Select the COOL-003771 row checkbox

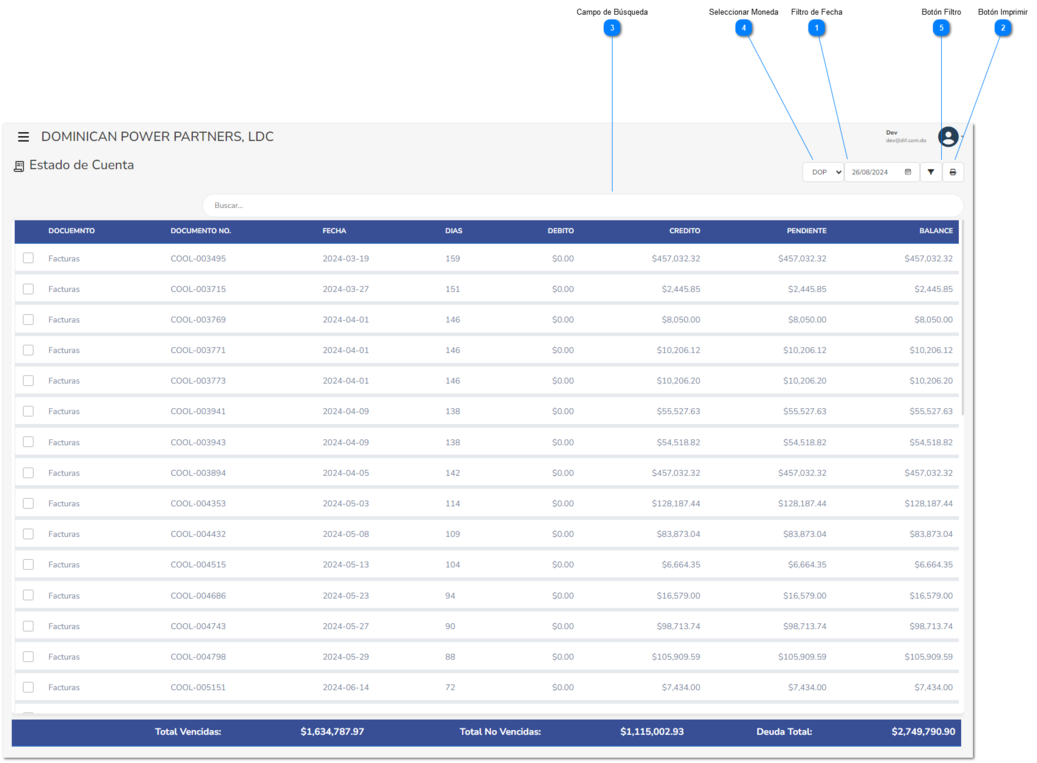click(28, 350)
